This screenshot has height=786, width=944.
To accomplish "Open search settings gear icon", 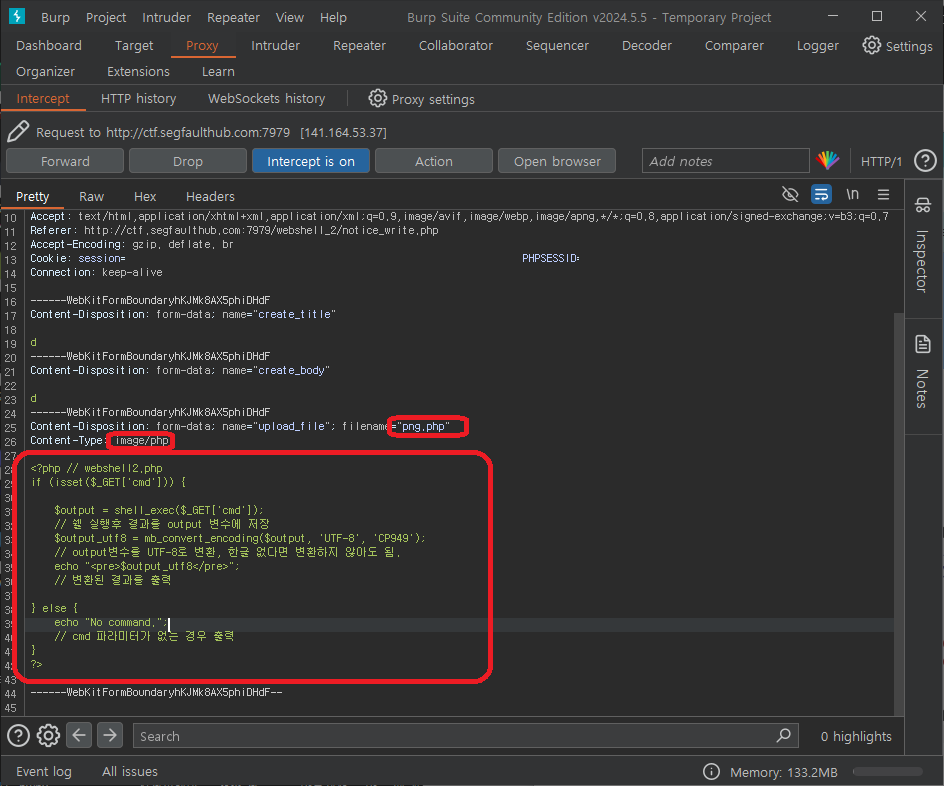I will click(x=48, y=735).
